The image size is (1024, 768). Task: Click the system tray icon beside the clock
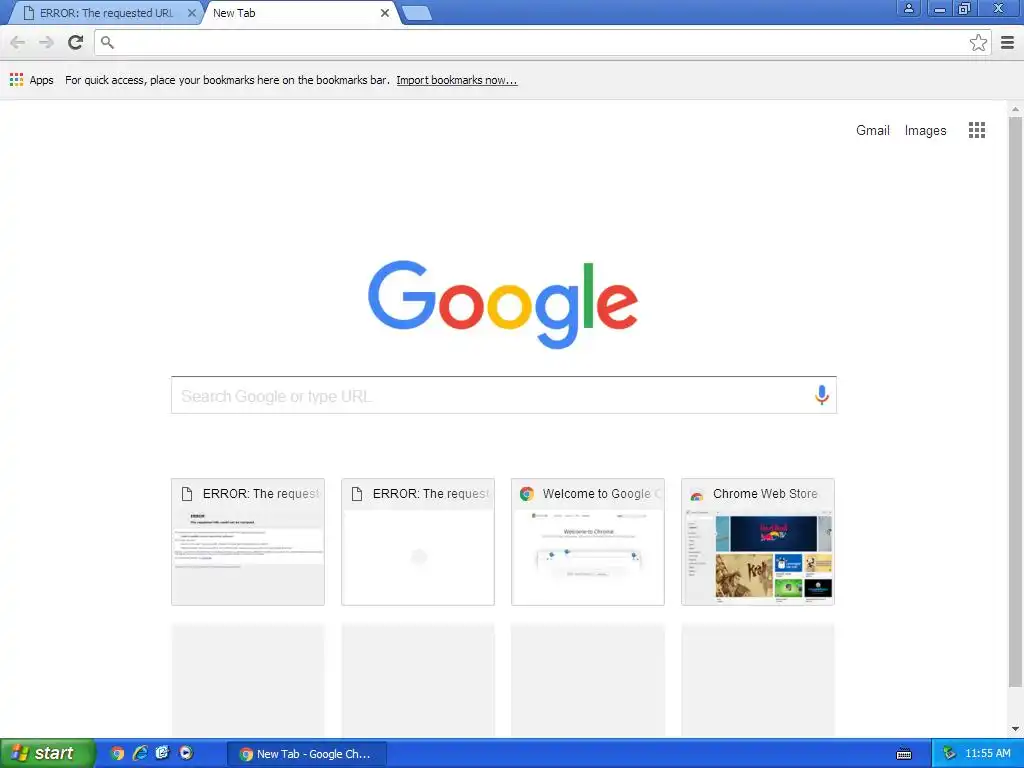coord(950,754)
